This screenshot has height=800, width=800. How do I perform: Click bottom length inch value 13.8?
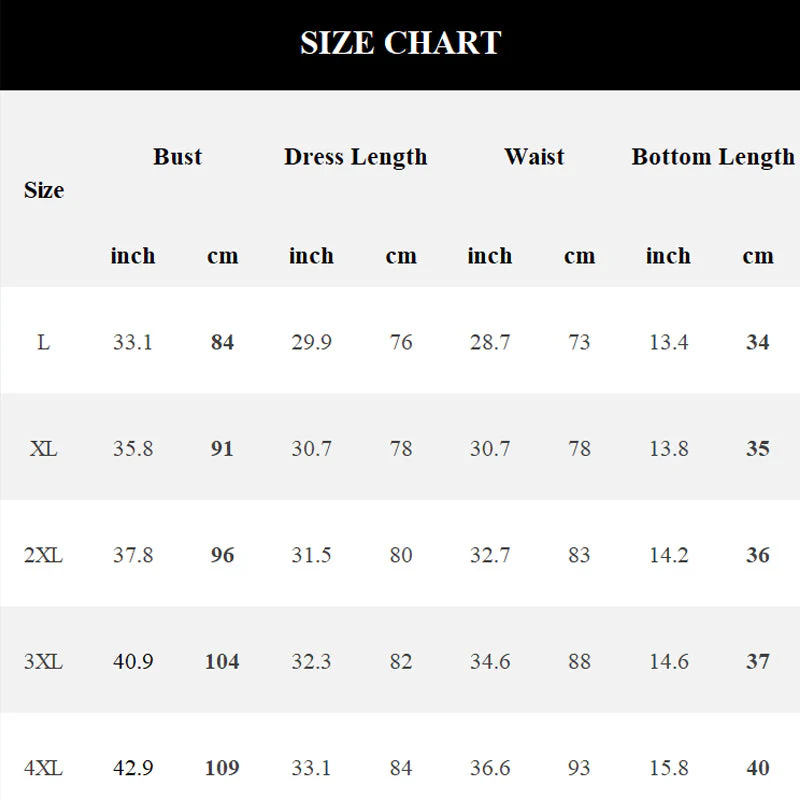point(669,448)
